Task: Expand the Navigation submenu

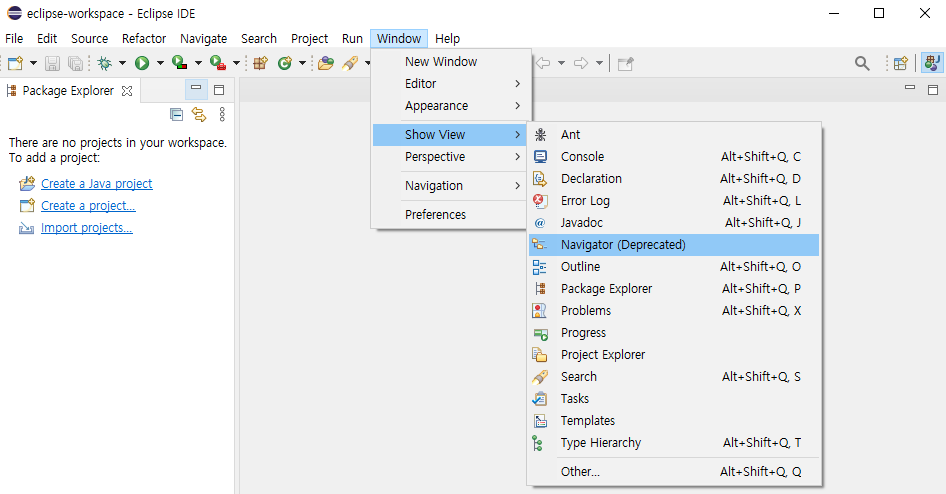Action: (450, 186)
